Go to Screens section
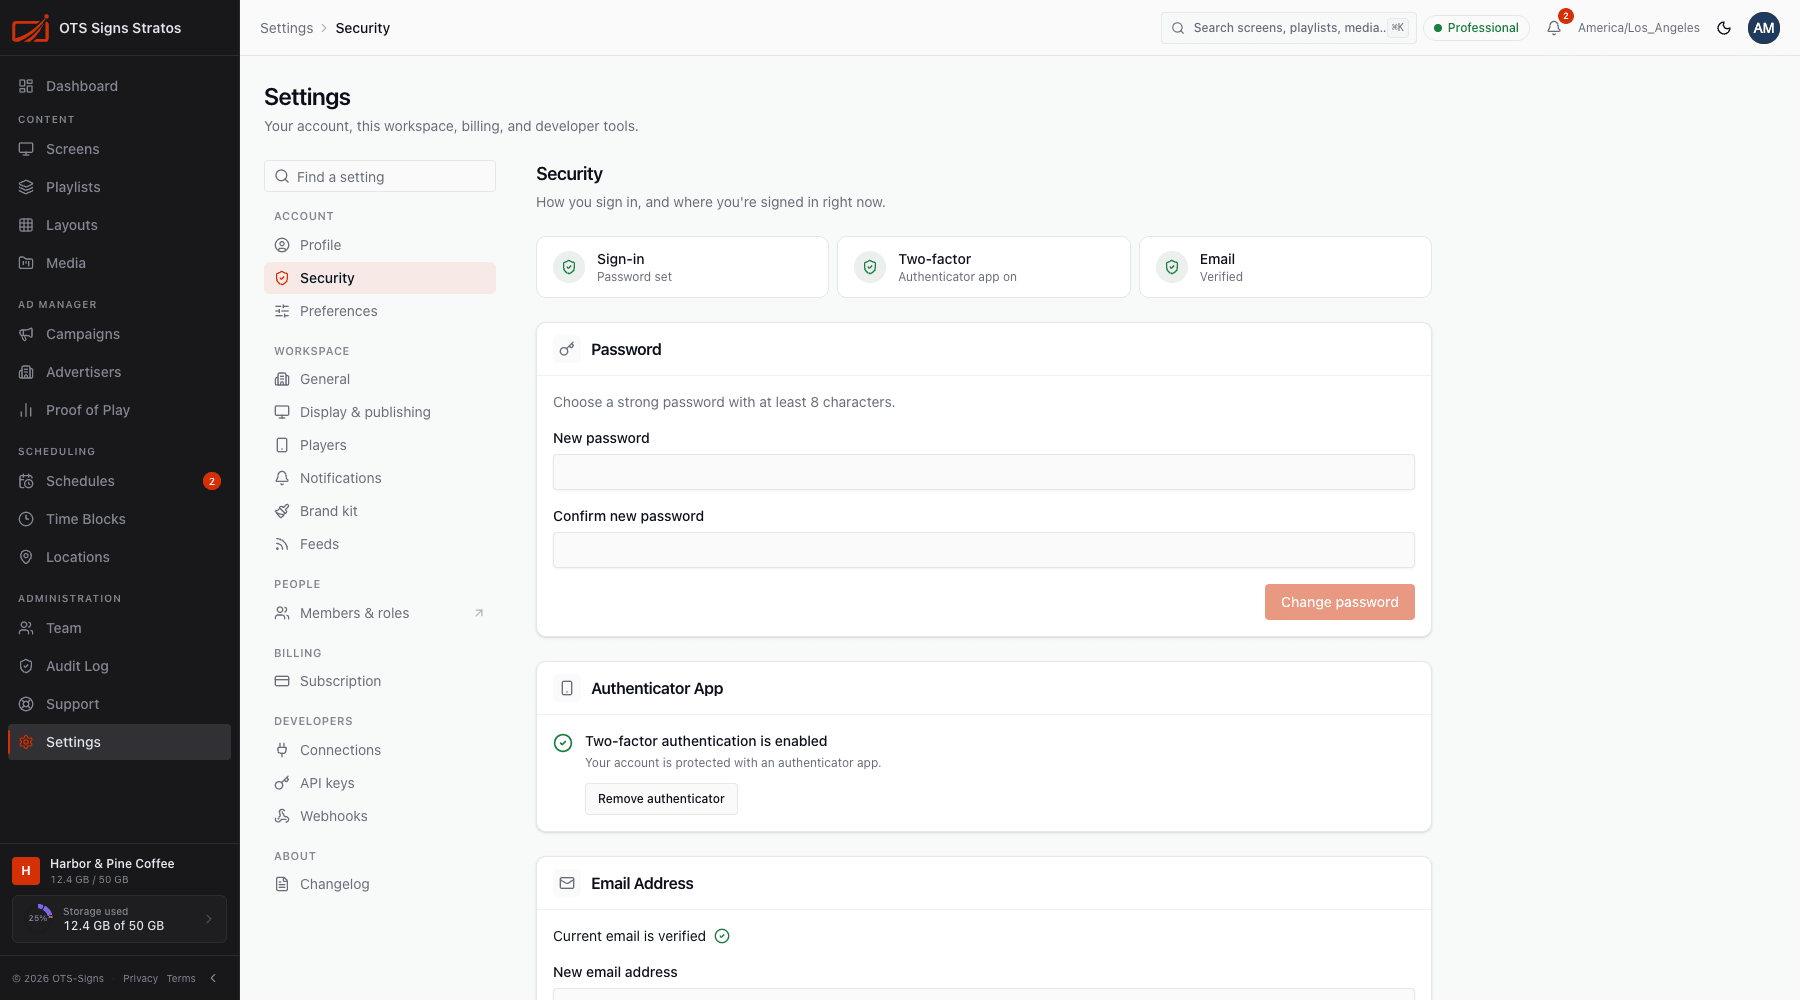This screenshot has width=1800, height=1000. (120, 149)
